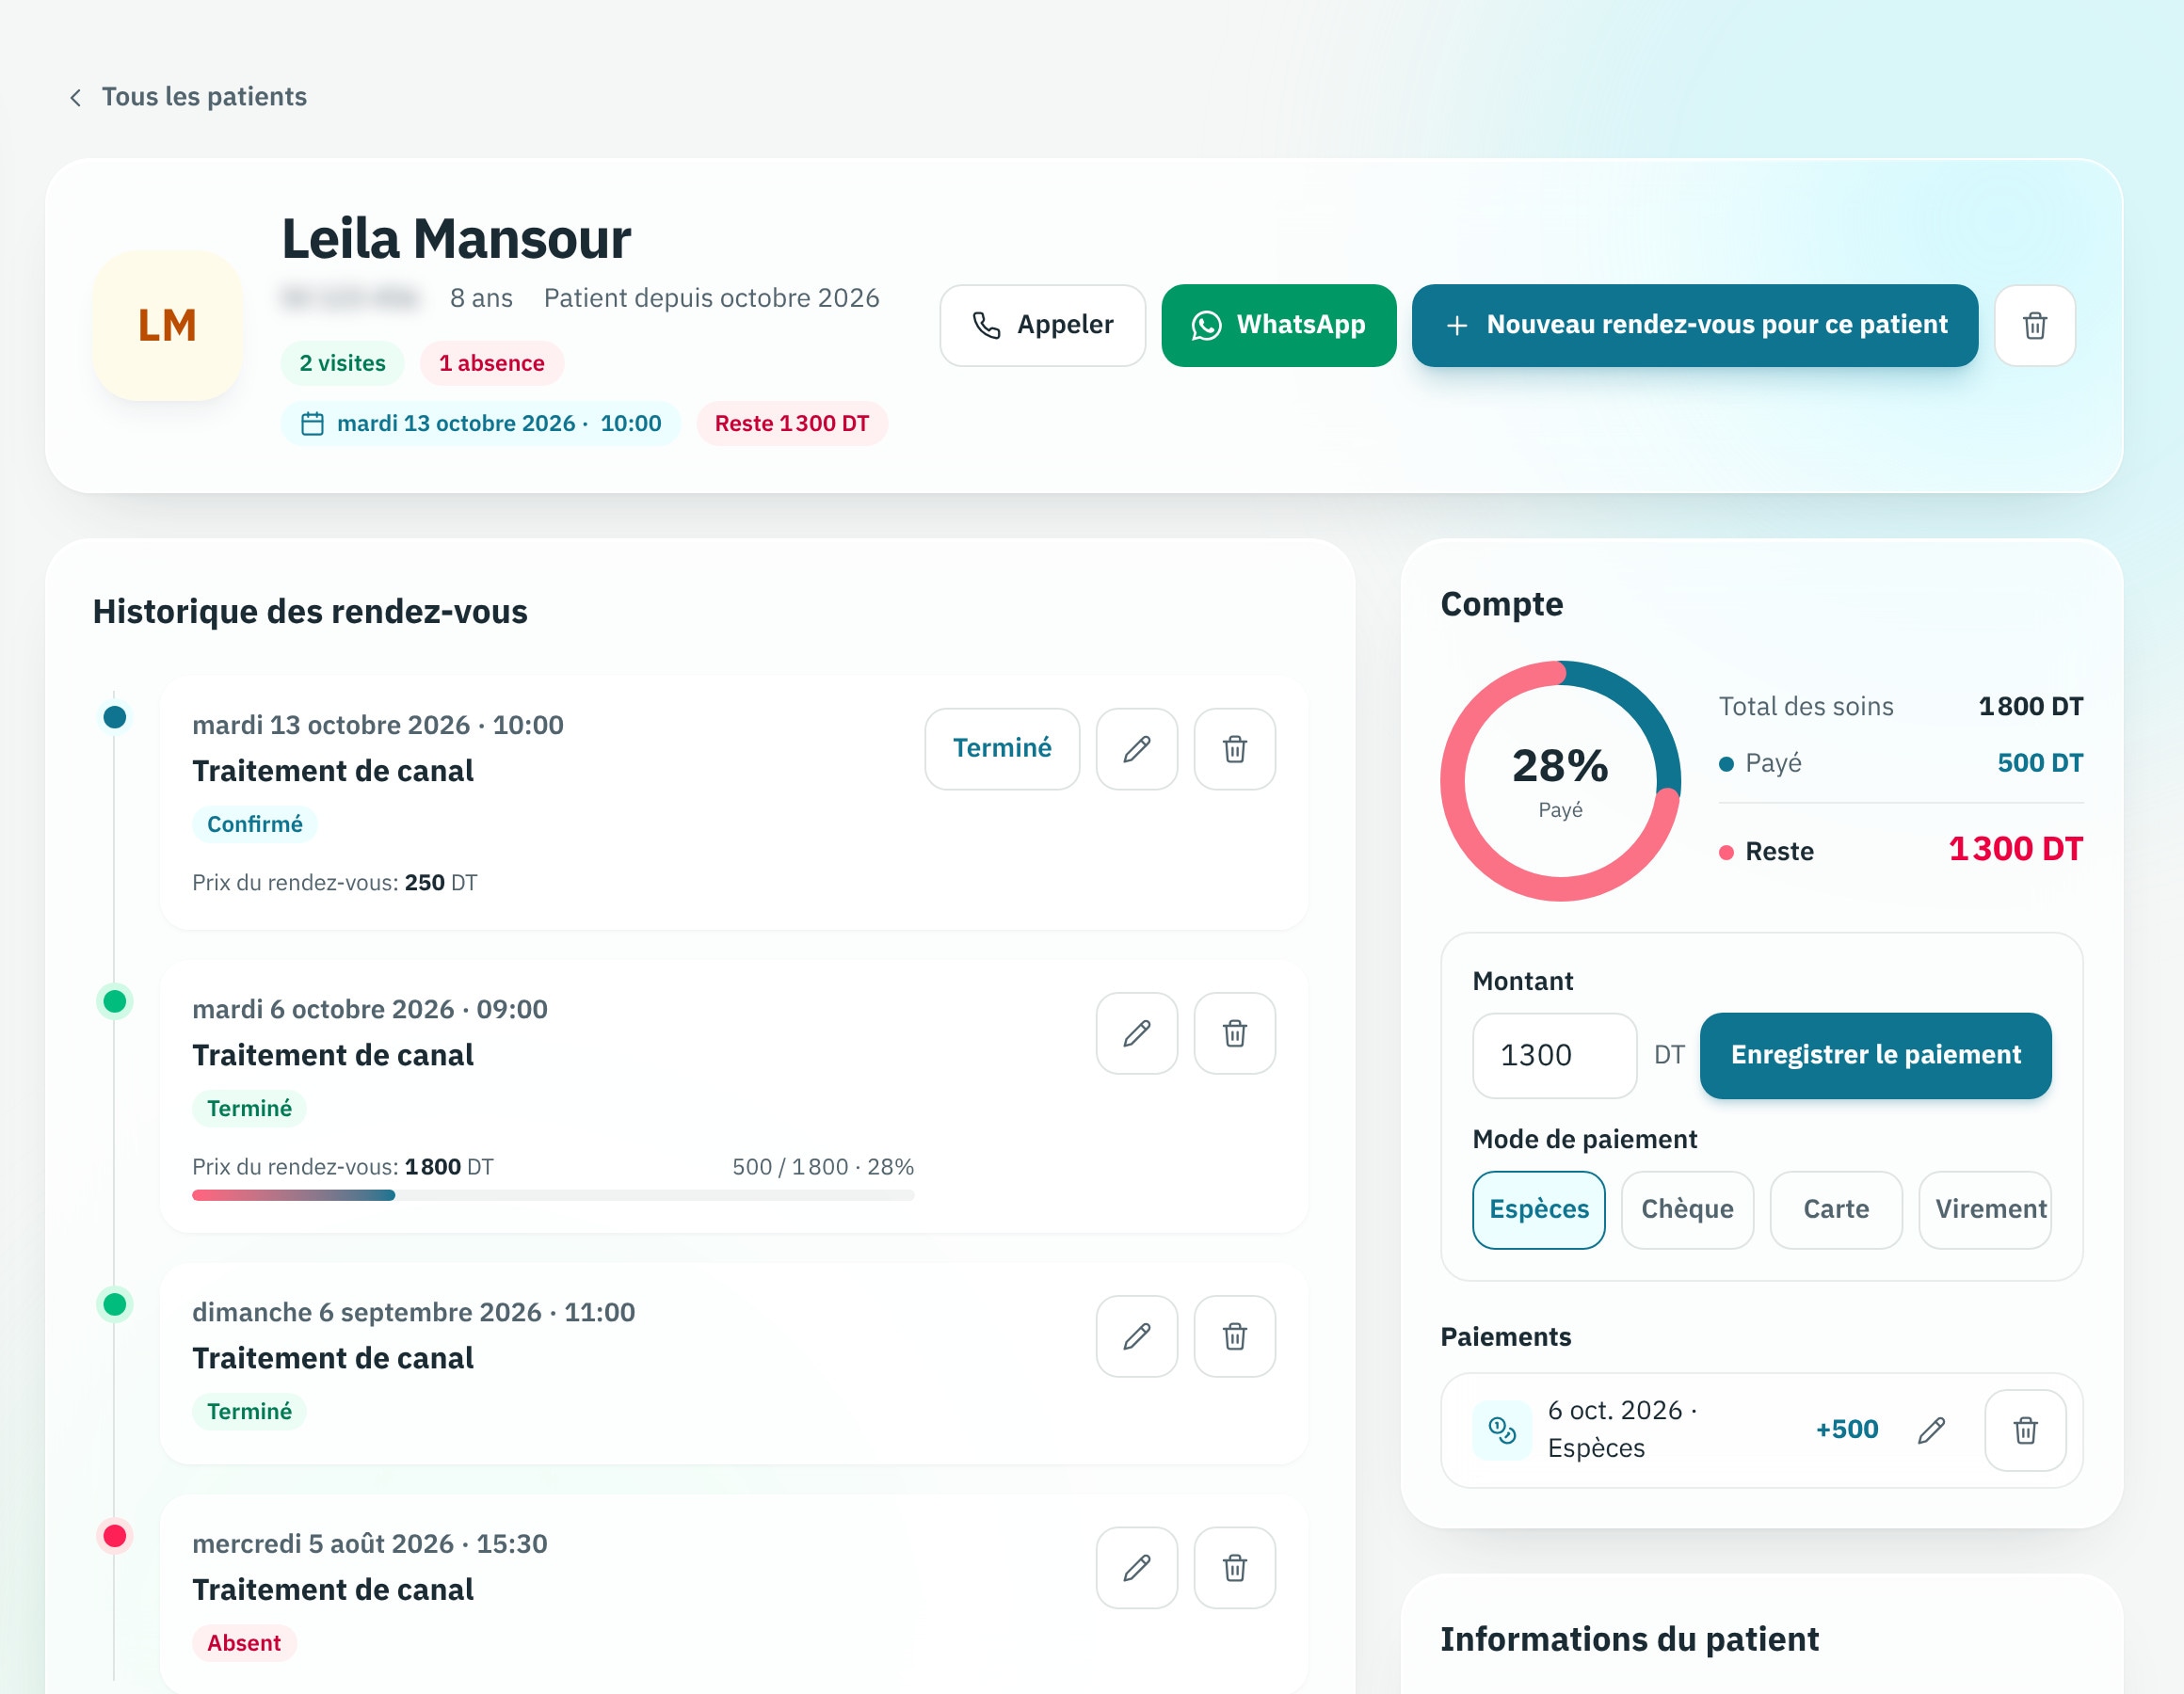
Task: Delete the 6 septembre 2026 appointment
Action: click(x=1234, y=1335)
